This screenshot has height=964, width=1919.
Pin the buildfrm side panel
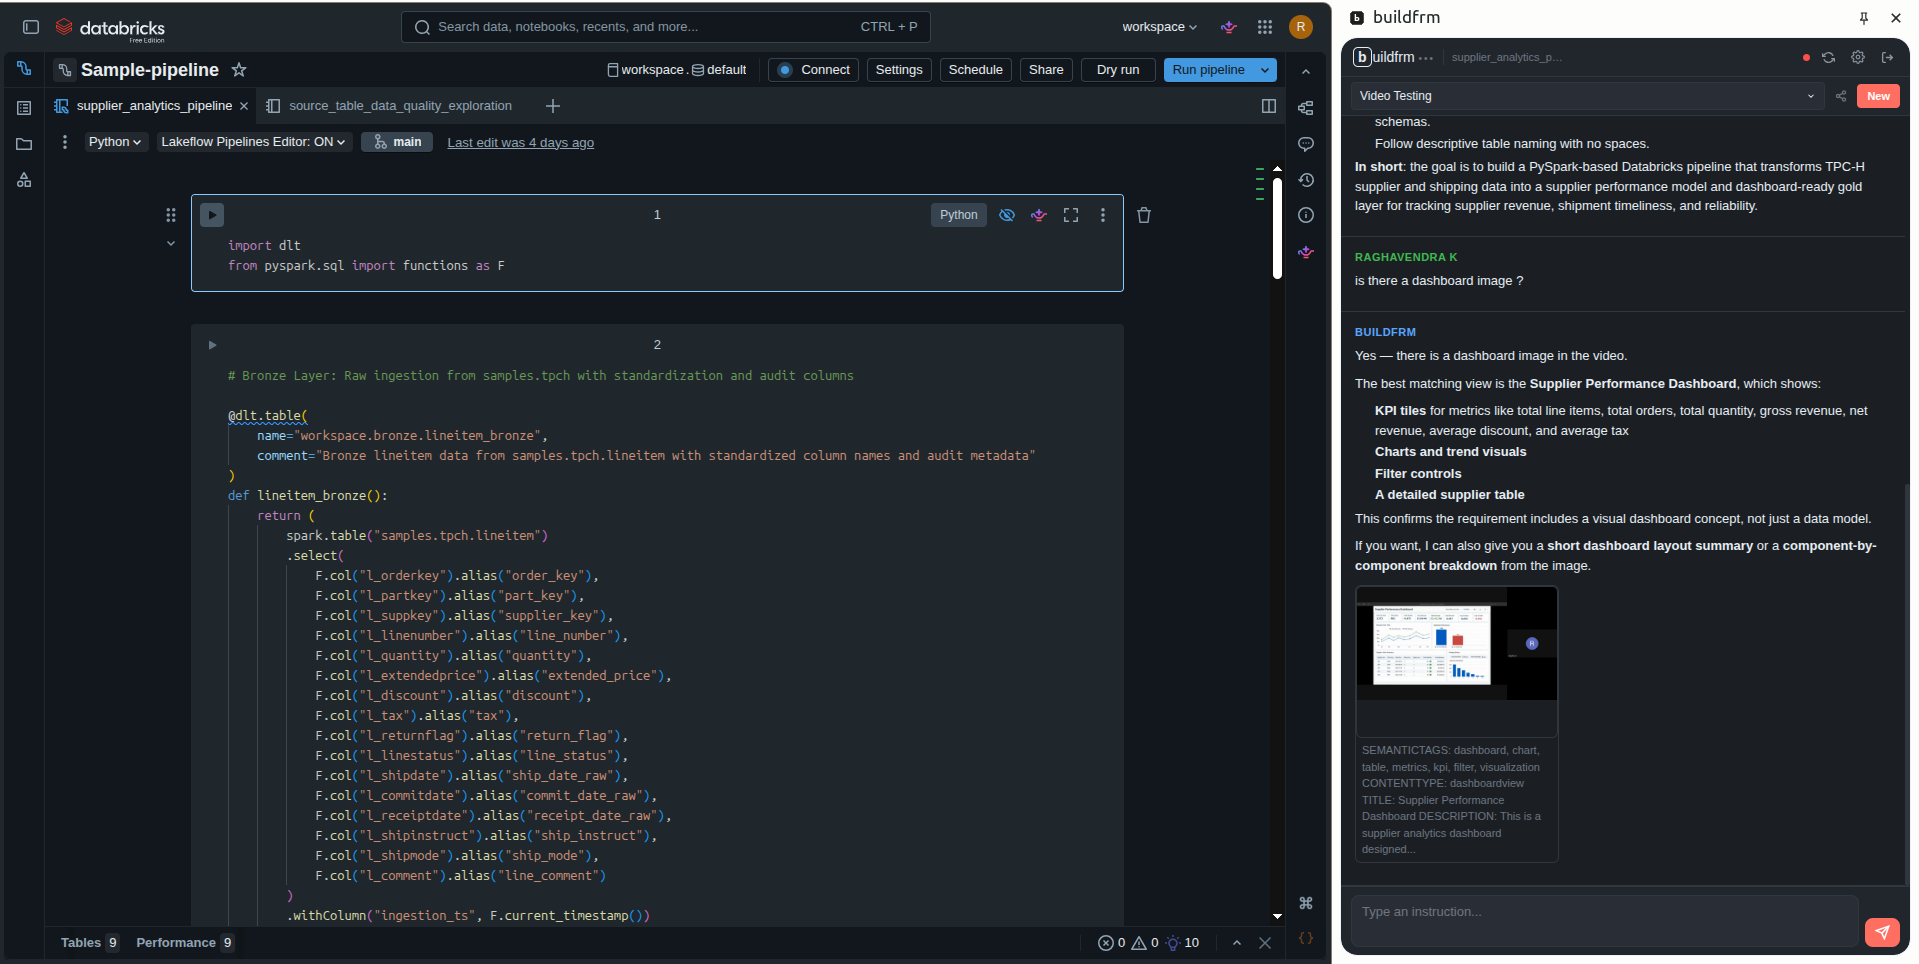click(1864, 18)
